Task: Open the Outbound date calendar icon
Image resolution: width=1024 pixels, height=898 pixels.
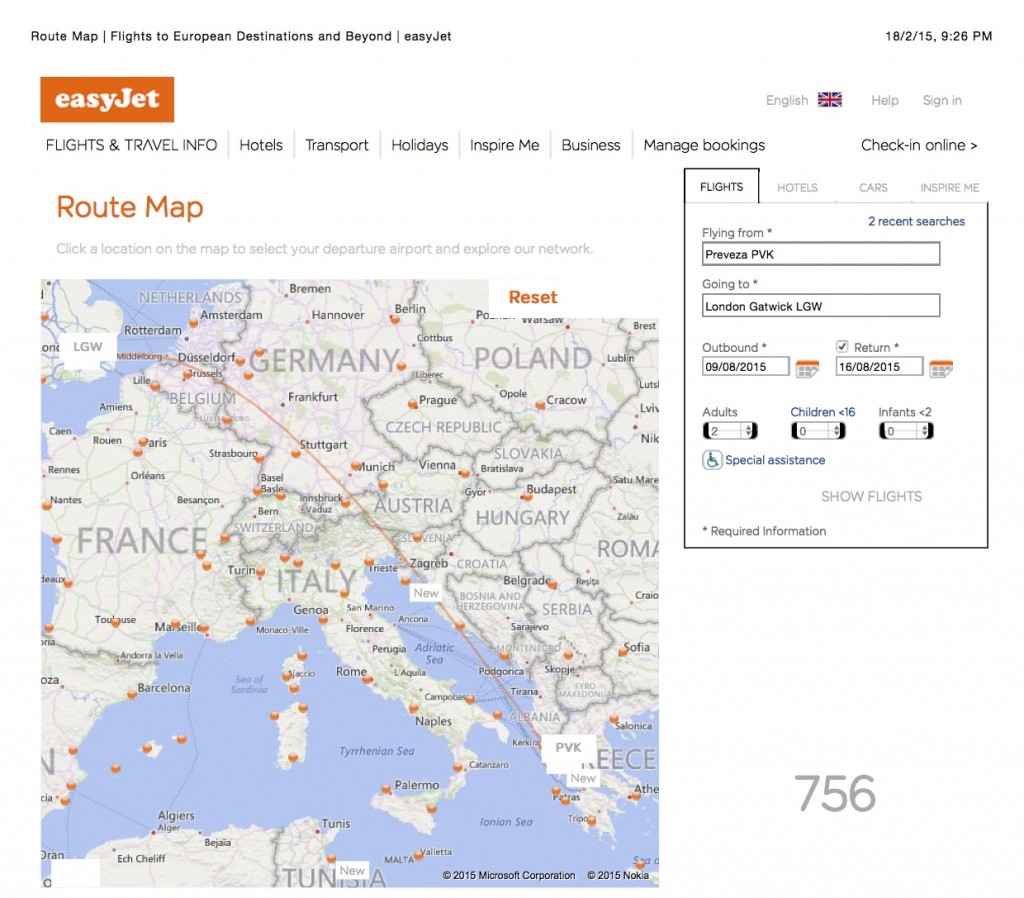Action: [807, 368]
